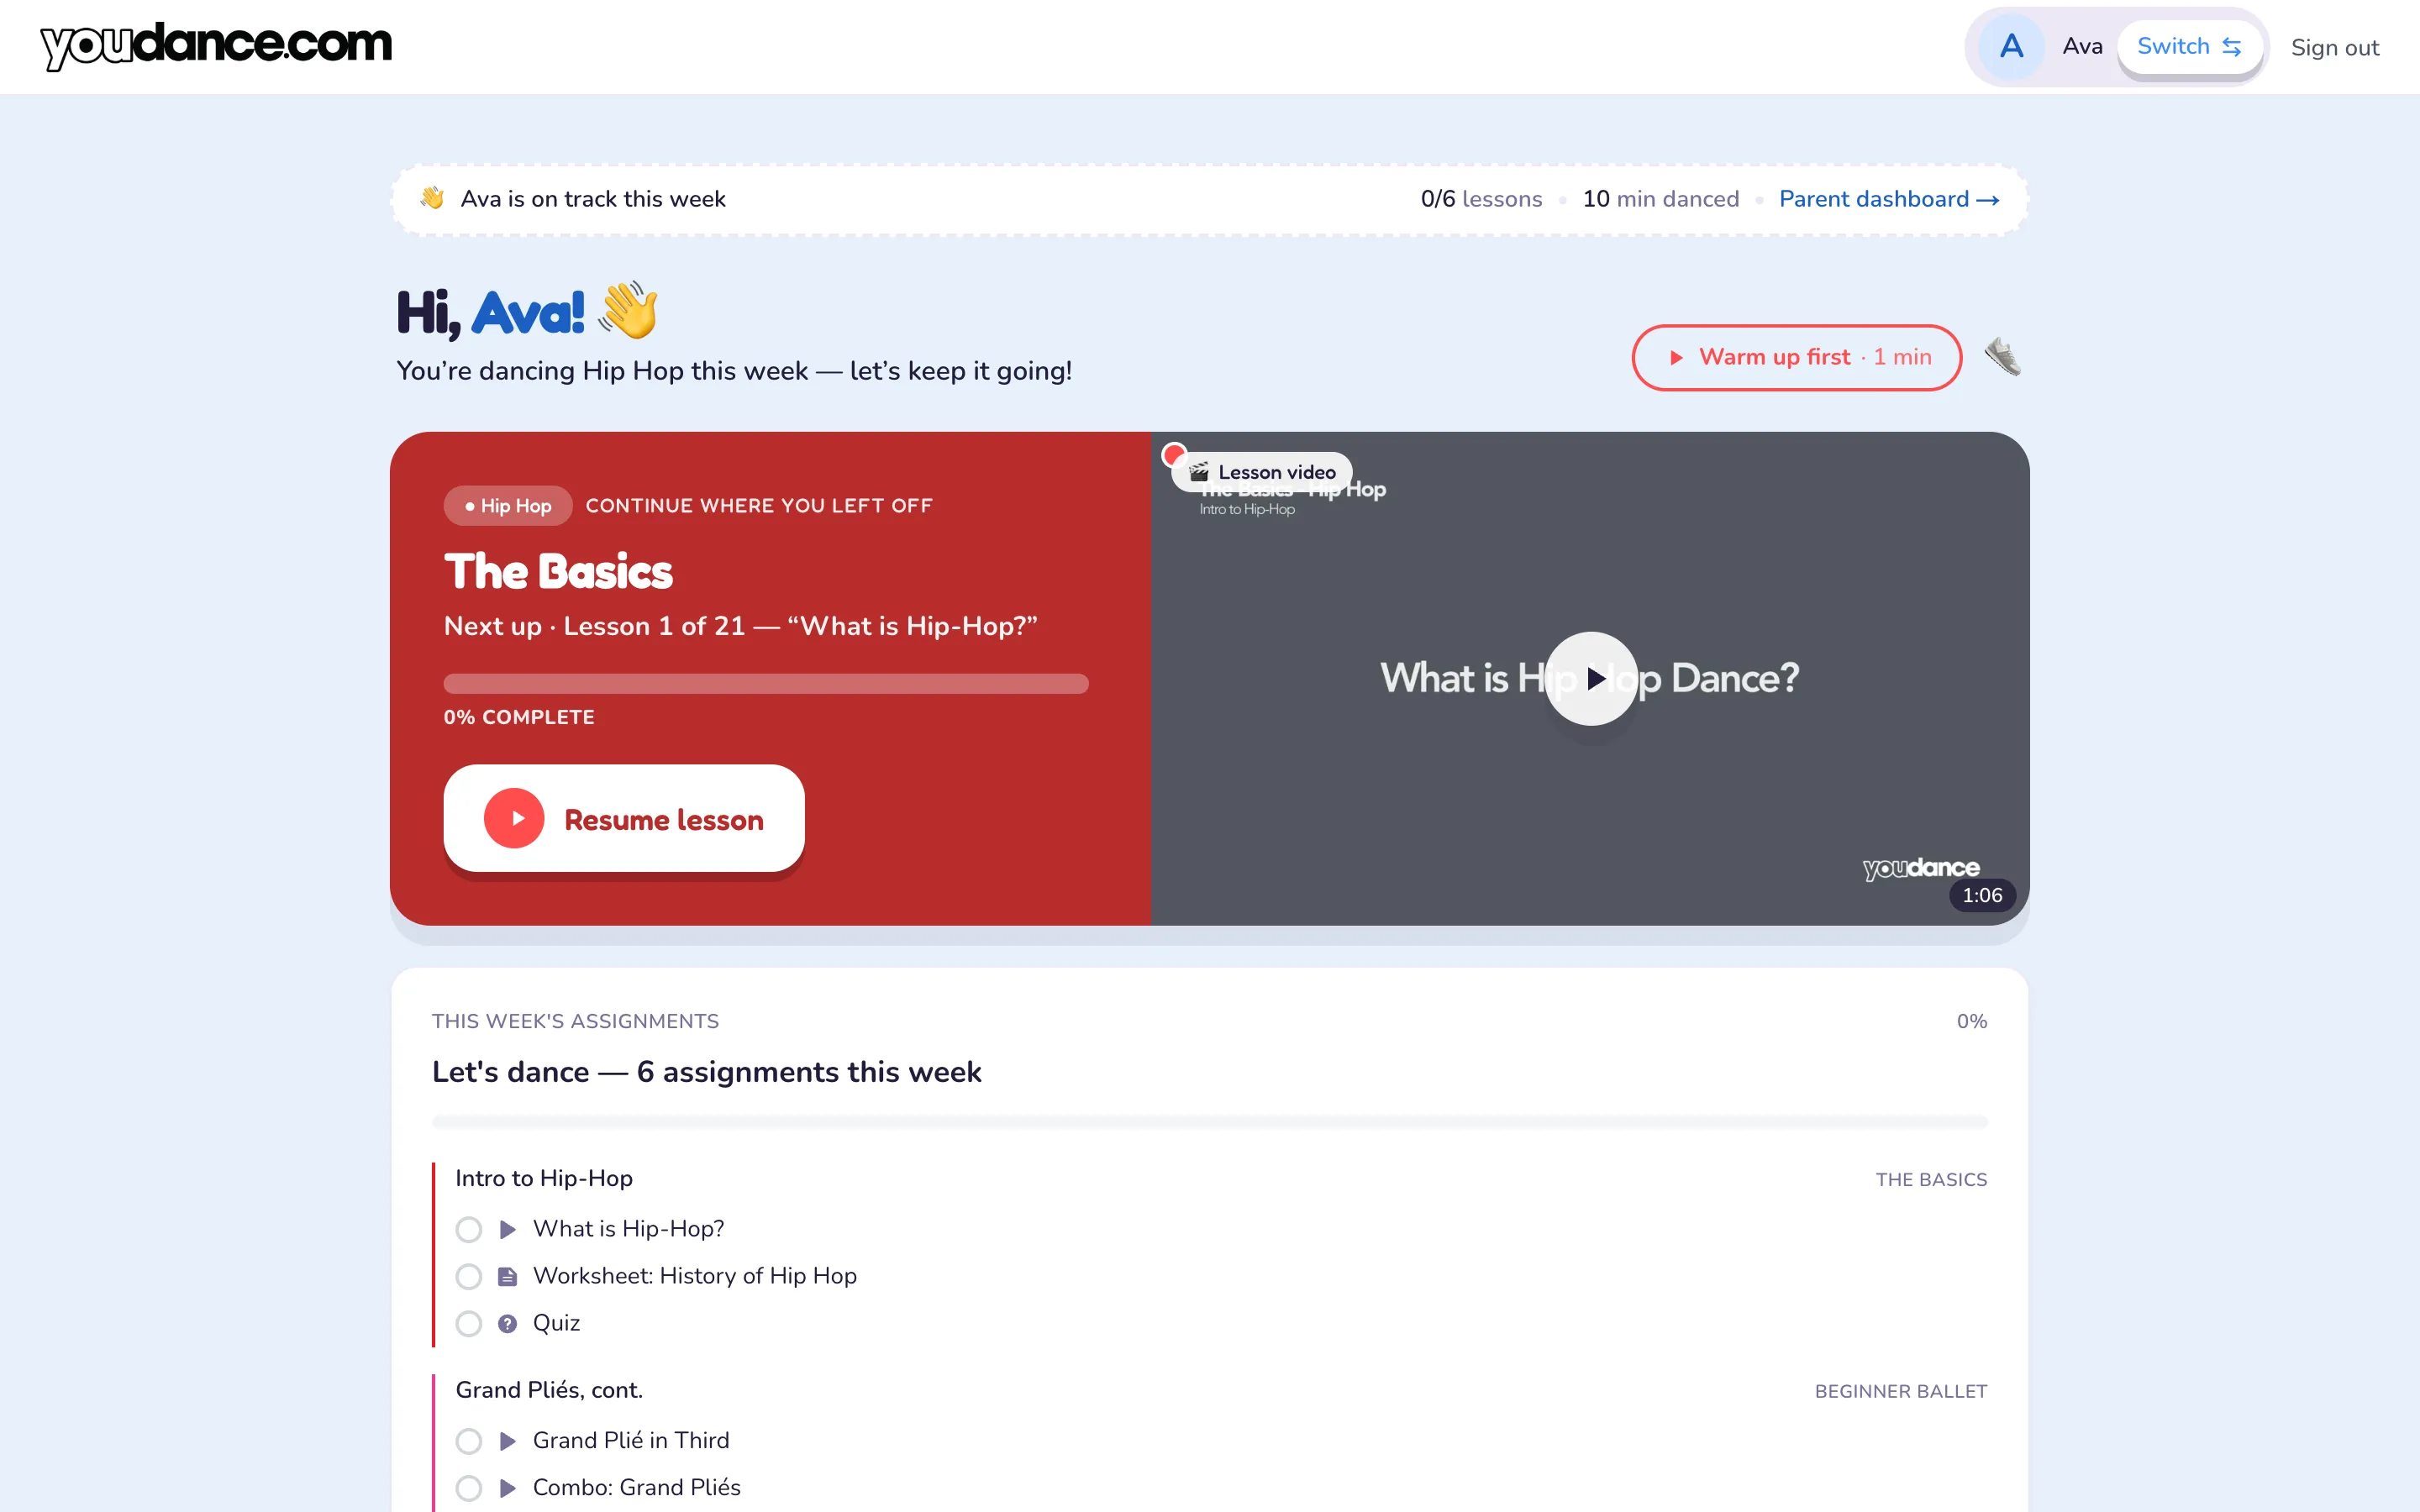Click The Basics course progress bar
This screenshot has height=1512, width=2420.
tap(766, 684)
